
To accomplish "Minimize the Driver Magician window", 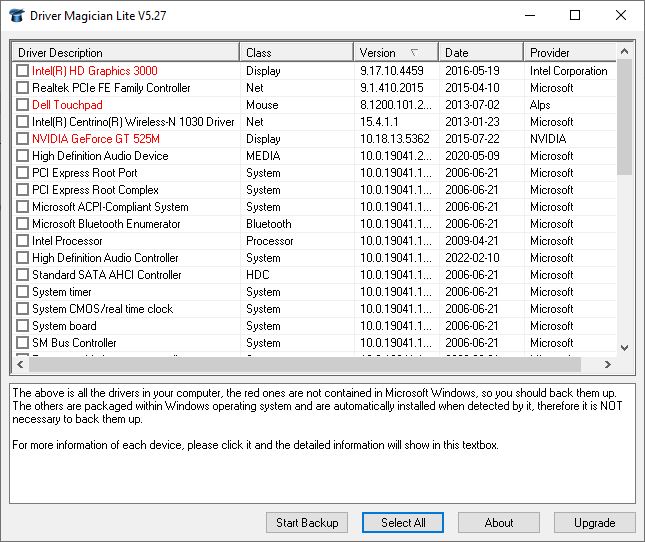I will tap(530, 16).
